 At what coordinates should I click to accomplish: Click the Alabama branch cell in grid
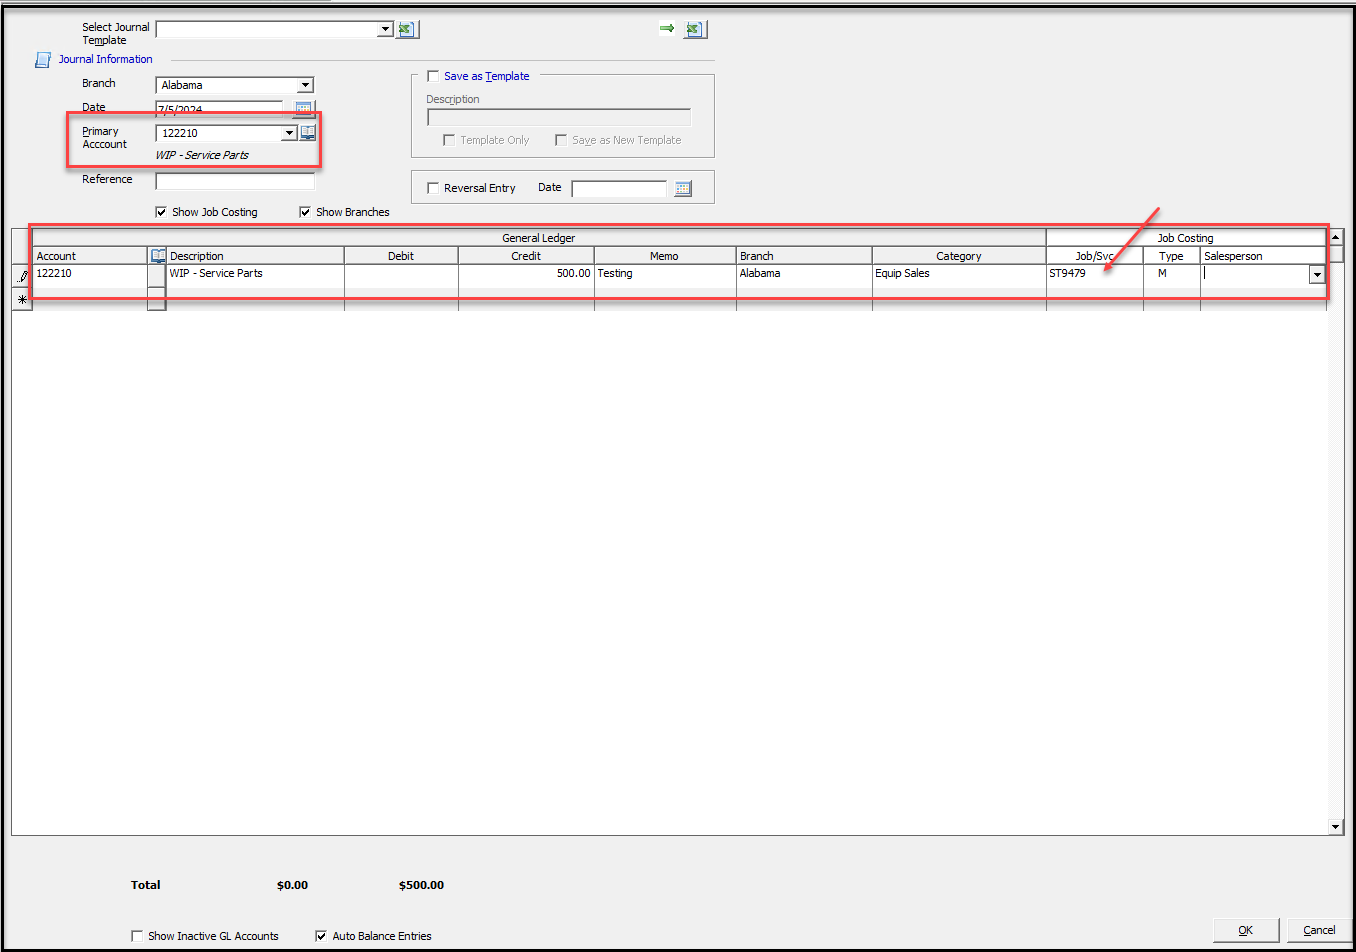804,274
